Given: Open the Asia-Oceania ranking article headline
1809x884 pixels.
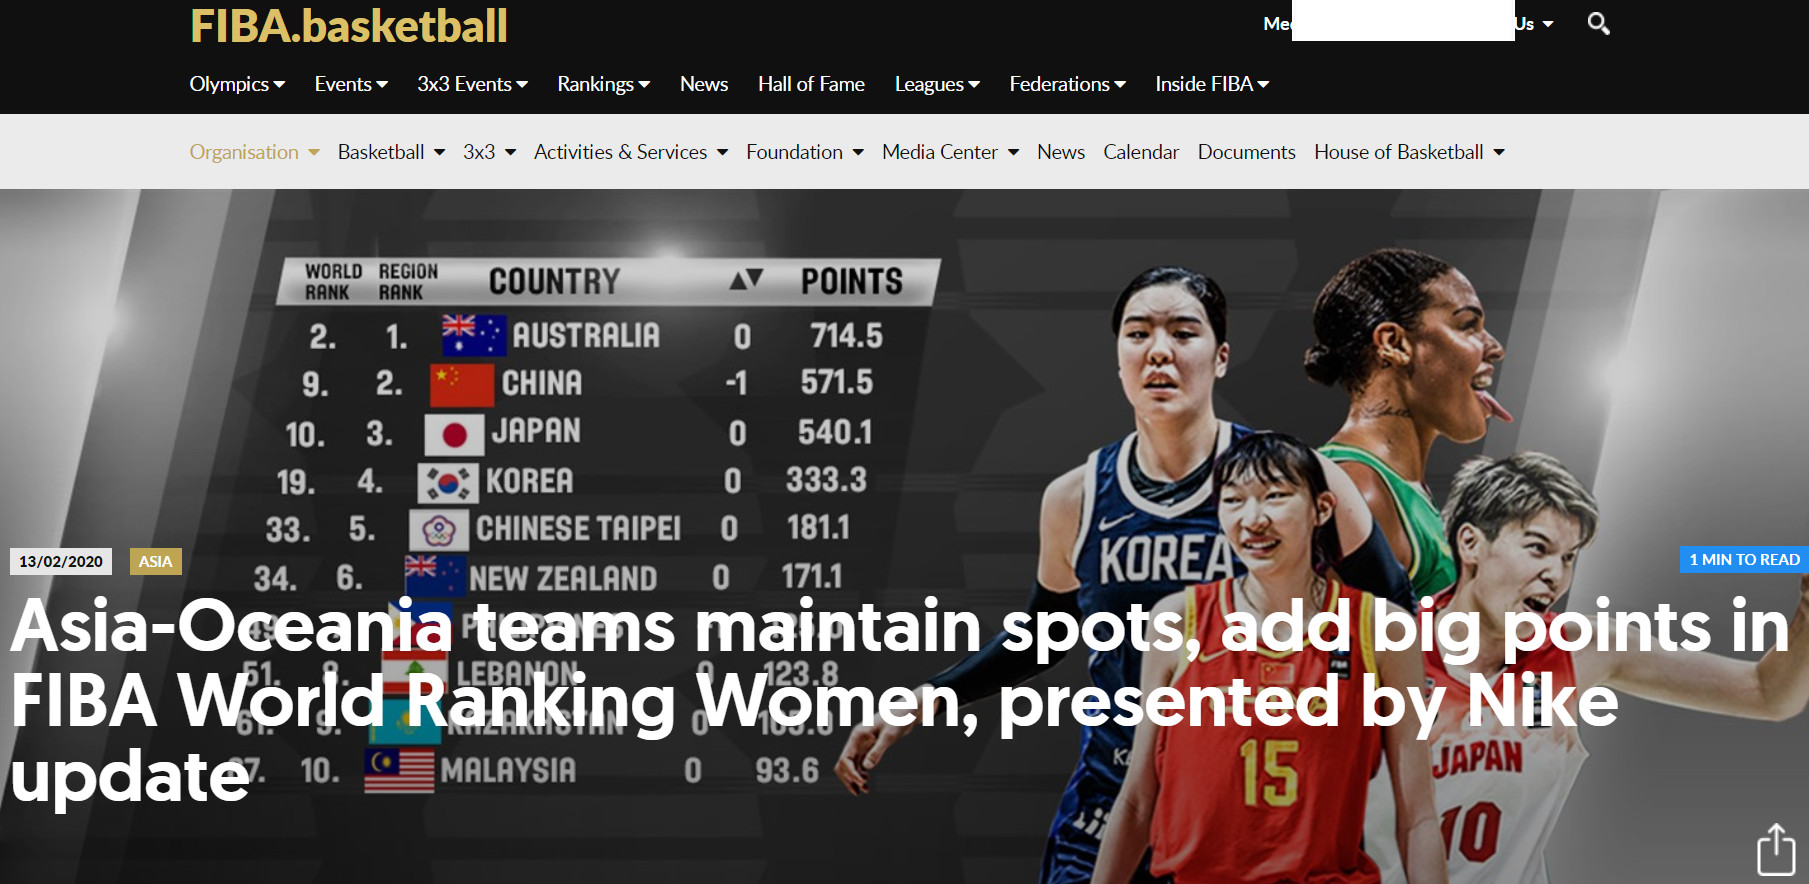Looking at the screenshot, I should tap(900, 701).
